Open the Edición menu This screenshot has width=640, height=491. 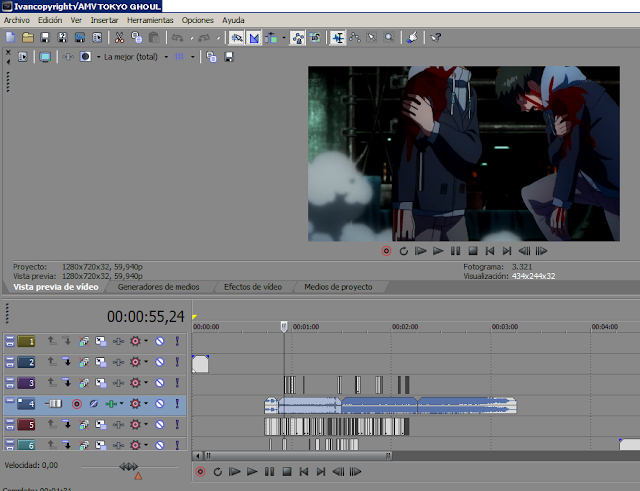(x=50, y=20)
